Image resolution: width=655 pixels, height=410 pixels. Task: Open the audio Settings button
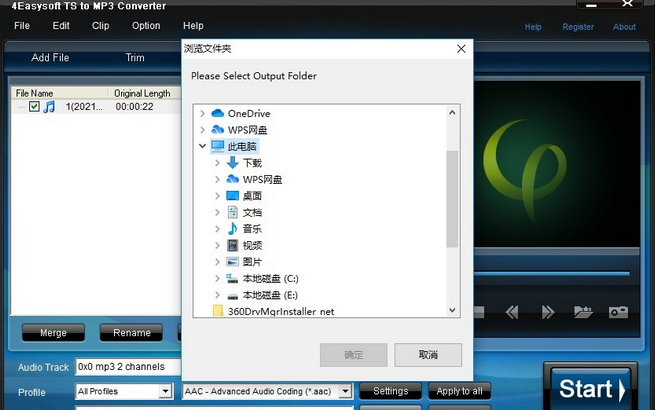390,391
